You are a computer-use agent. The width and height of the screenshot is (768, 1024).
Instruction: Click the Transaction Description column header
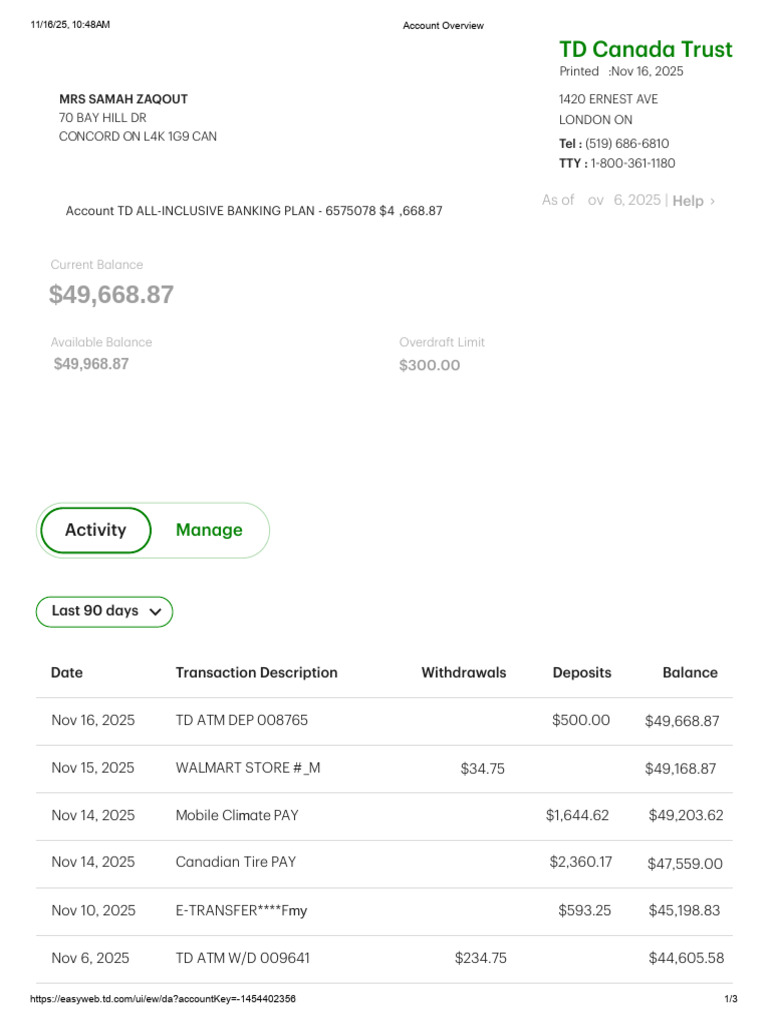click(x=257, y=673)
